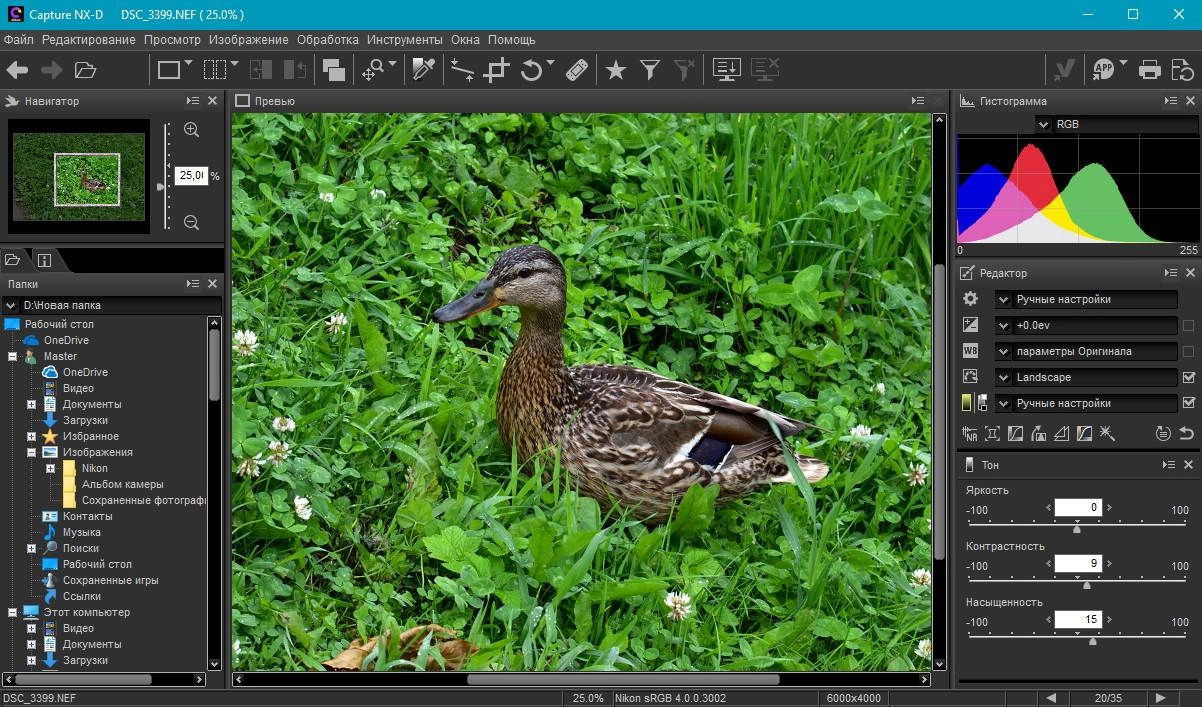Viewport: 1202px width, 707px height.
Task: Uncheck the Landscape picture control checkbox
Action: [x=1188, y=377]
